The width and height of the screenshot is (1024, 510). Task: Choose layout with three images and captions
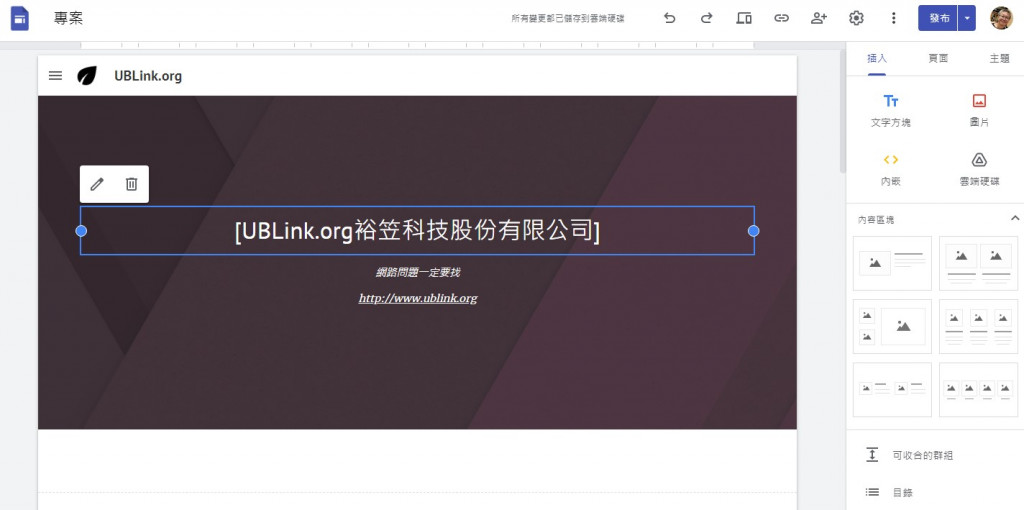978,327
